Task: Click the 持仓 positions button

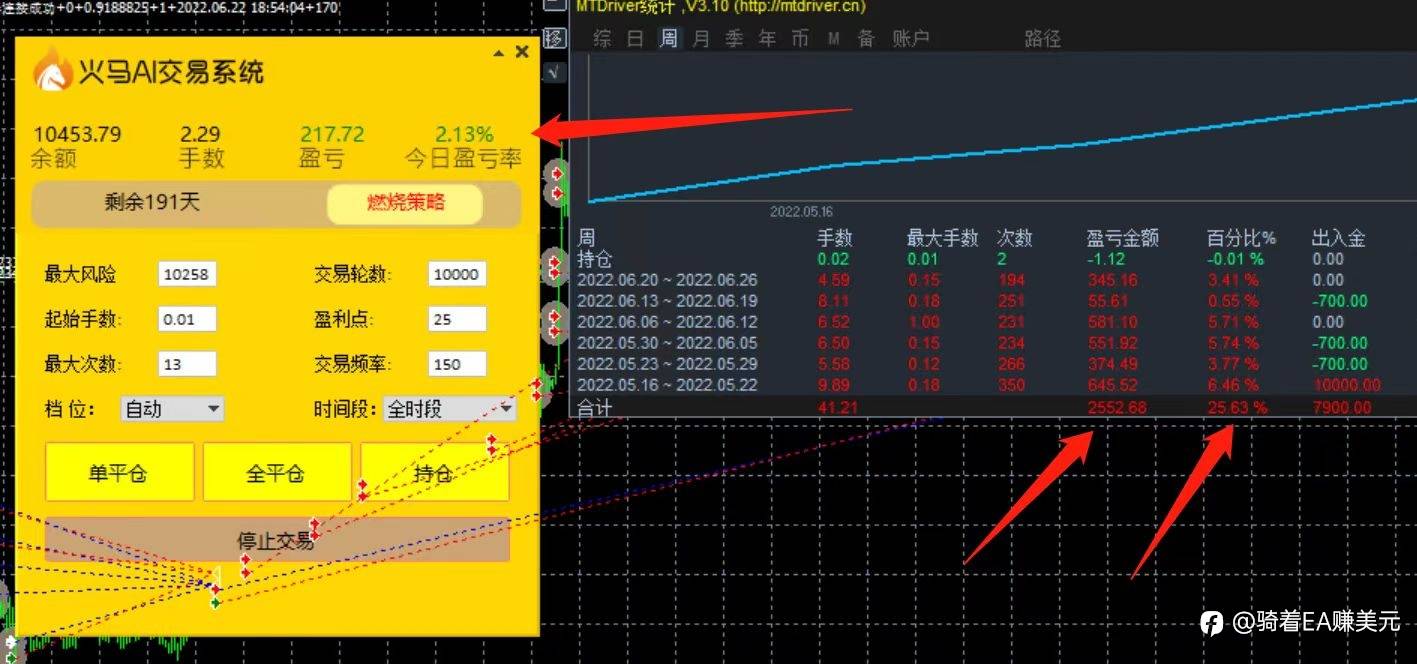Action: (x=434, y=472)
